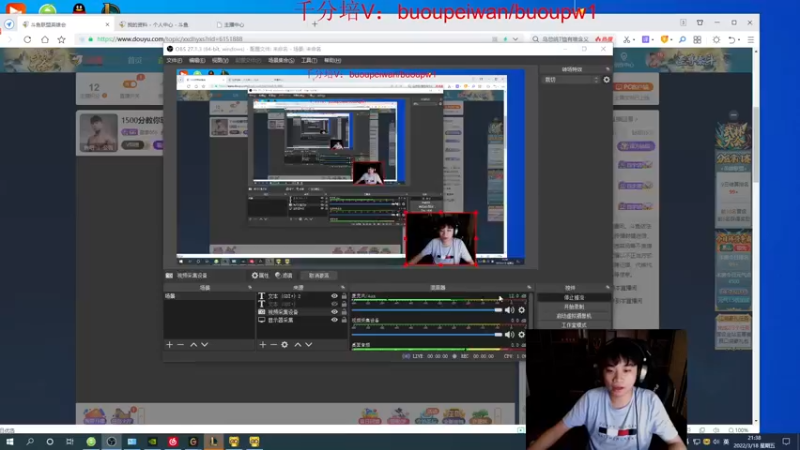Viewport: 800px width, 450px height.
Task: Open the scene transition settings gear
Action: click(x=607, y=80)
